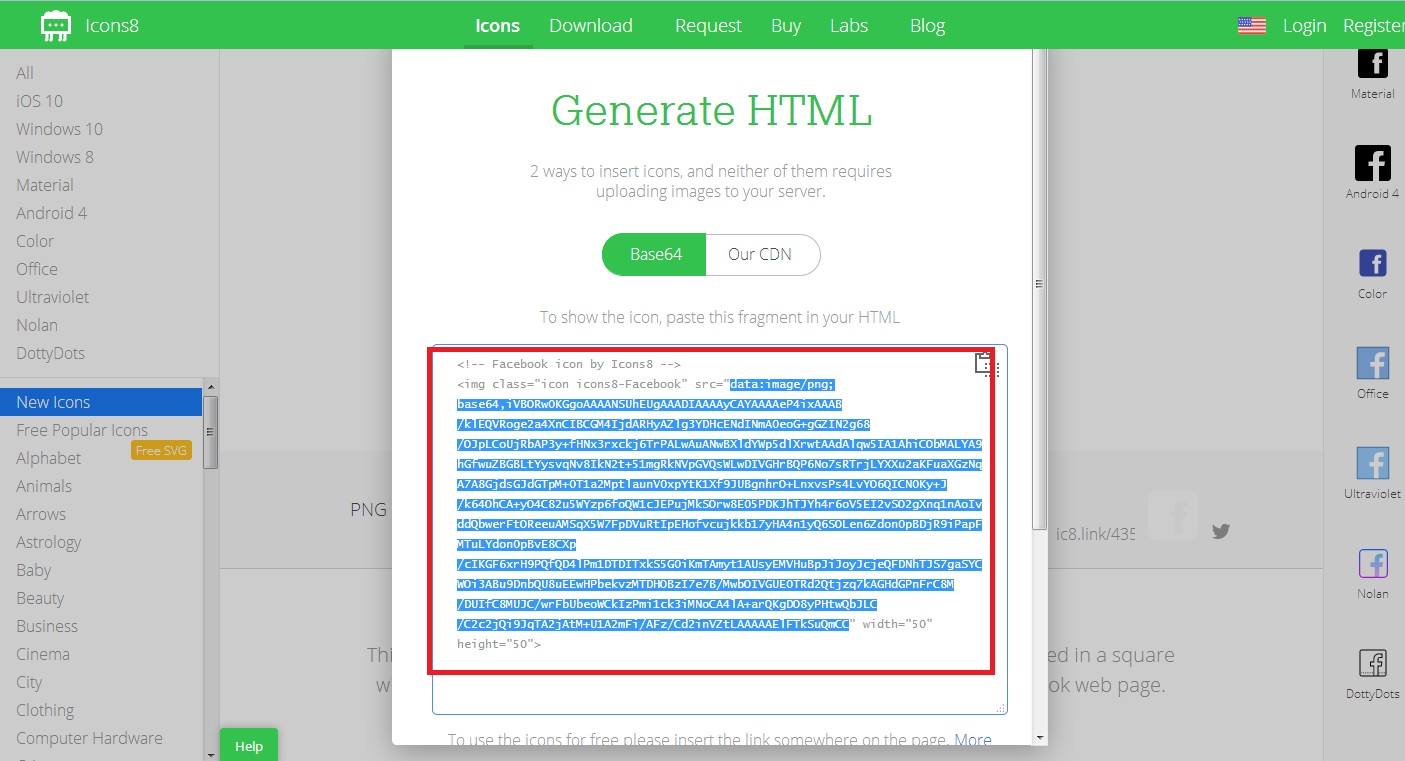Click the scroll-up arrow of category list

210,385
